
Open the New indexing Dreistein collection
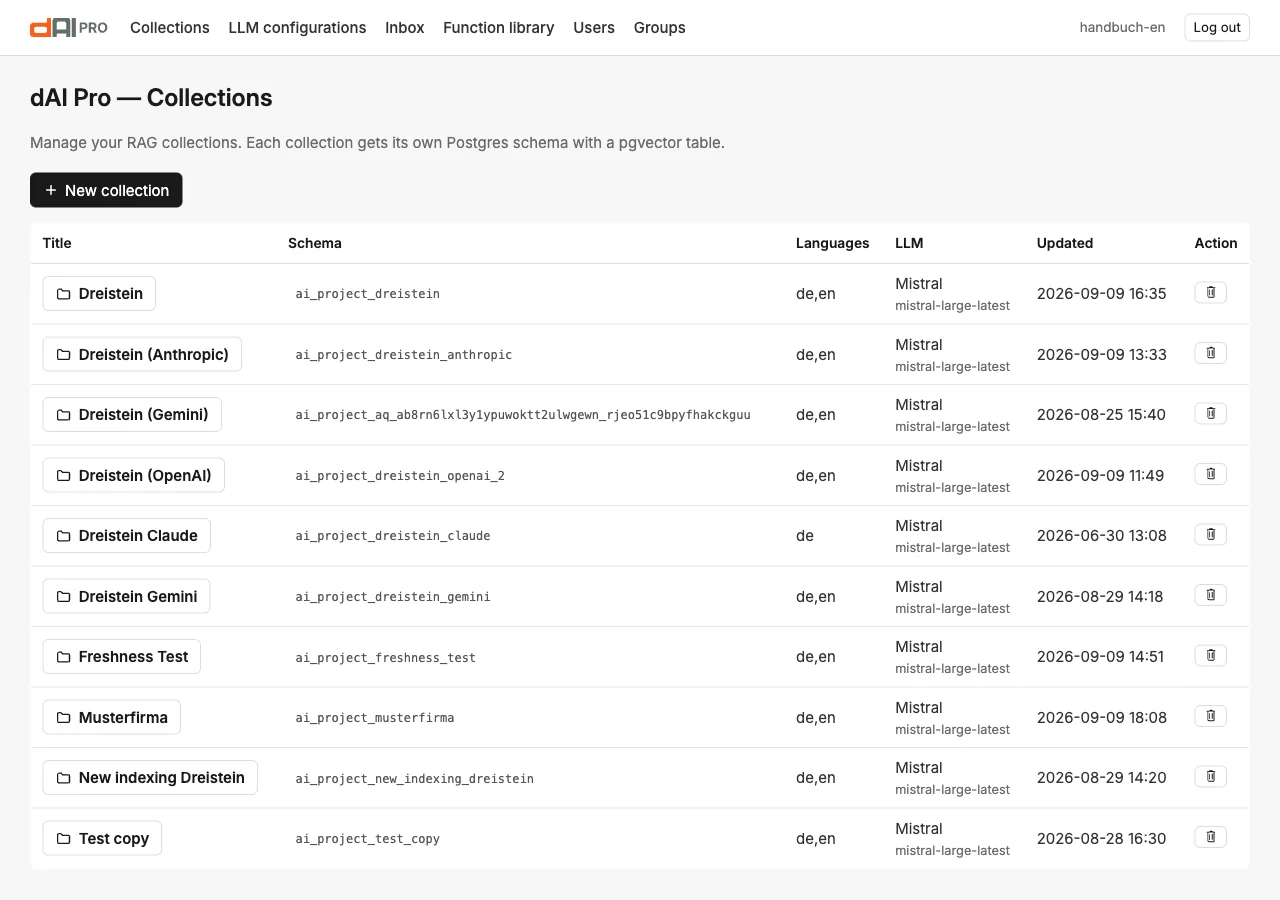pyautogui.click(x=150, y=778)
